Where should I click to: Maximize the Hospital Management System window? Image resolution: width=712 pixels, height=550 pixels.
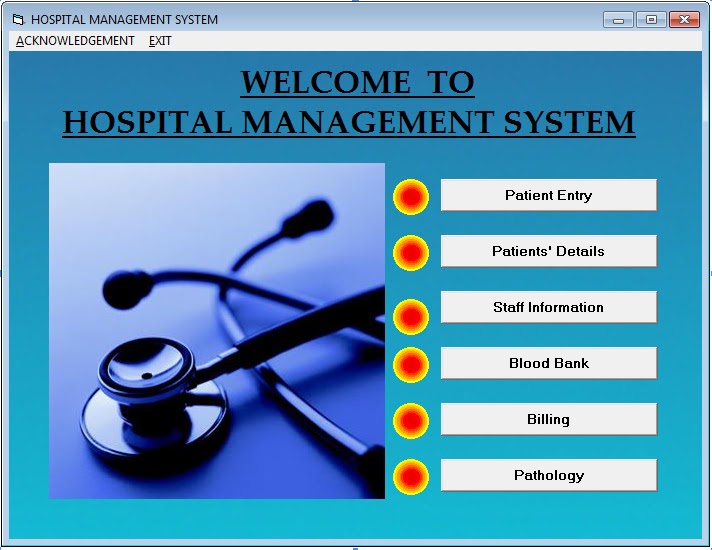point(651,20)
